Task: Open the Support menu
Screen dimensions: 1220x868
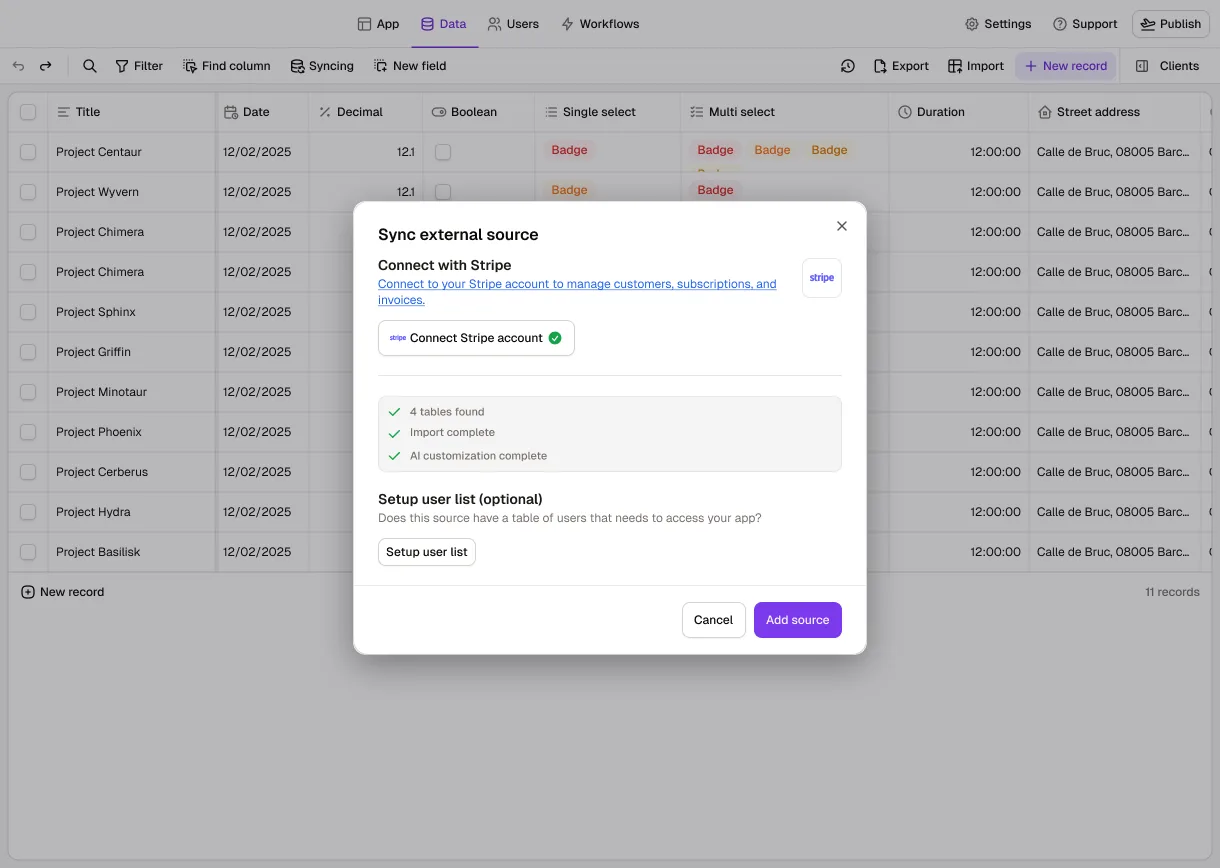Action: pos(1085,24)
